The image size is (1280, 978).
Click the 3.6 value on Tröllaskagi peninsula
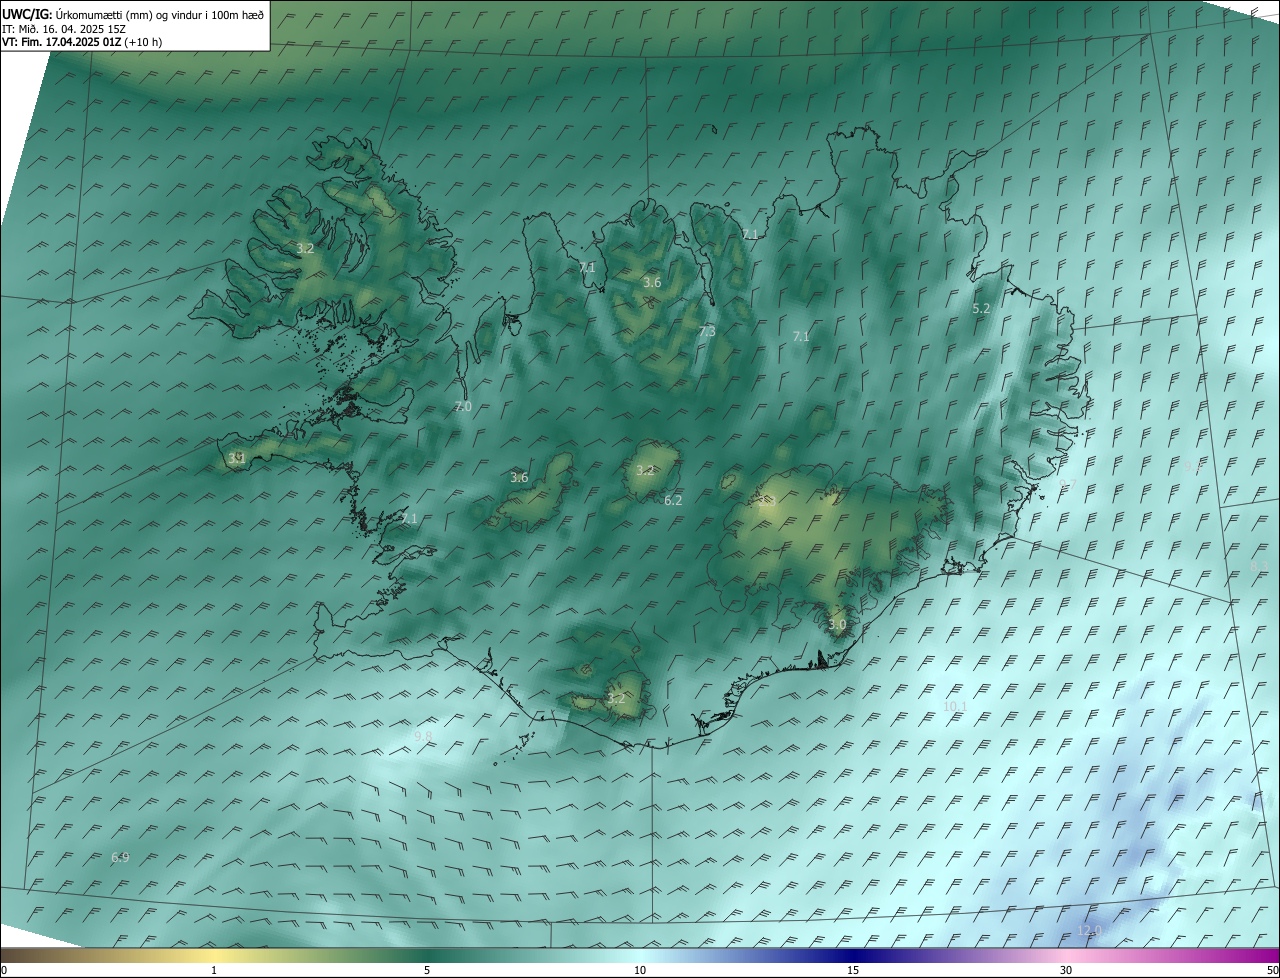[x=652, y=283]
